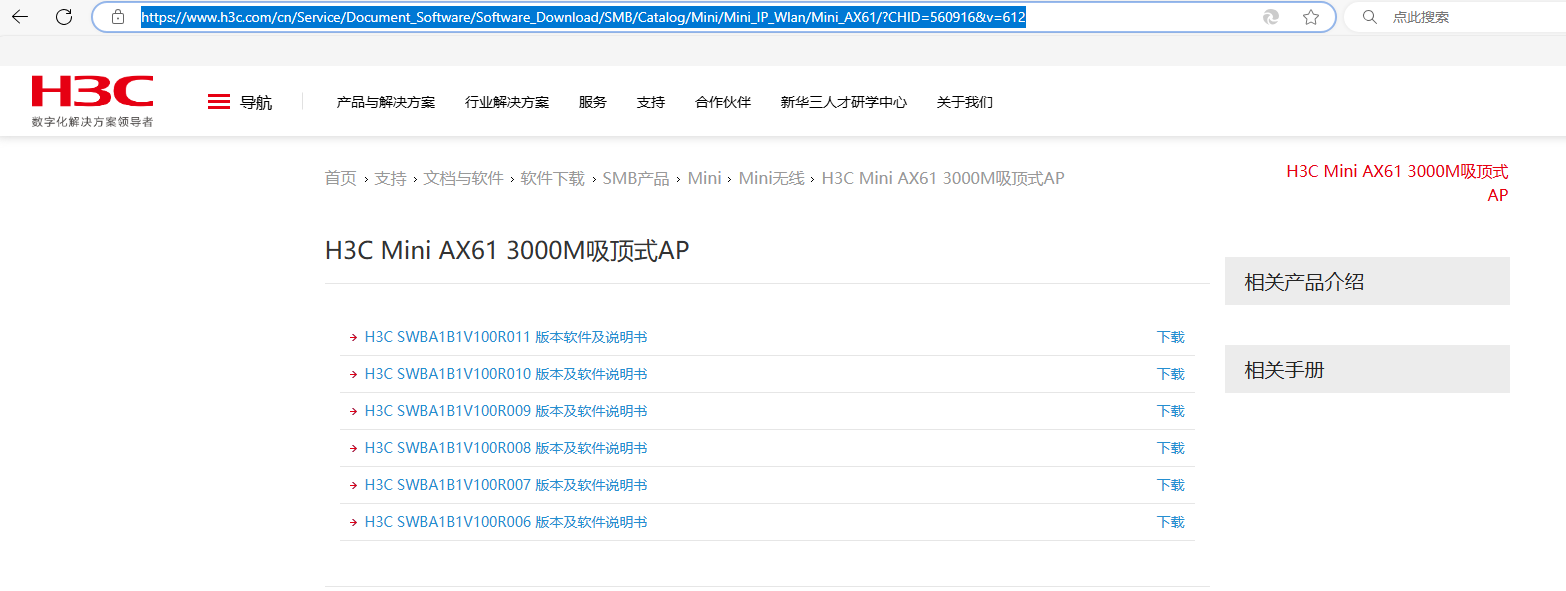This screenshot has width=1566, height=591.
Task: Click the search magnifier icon
Action: pos(1371,17)
